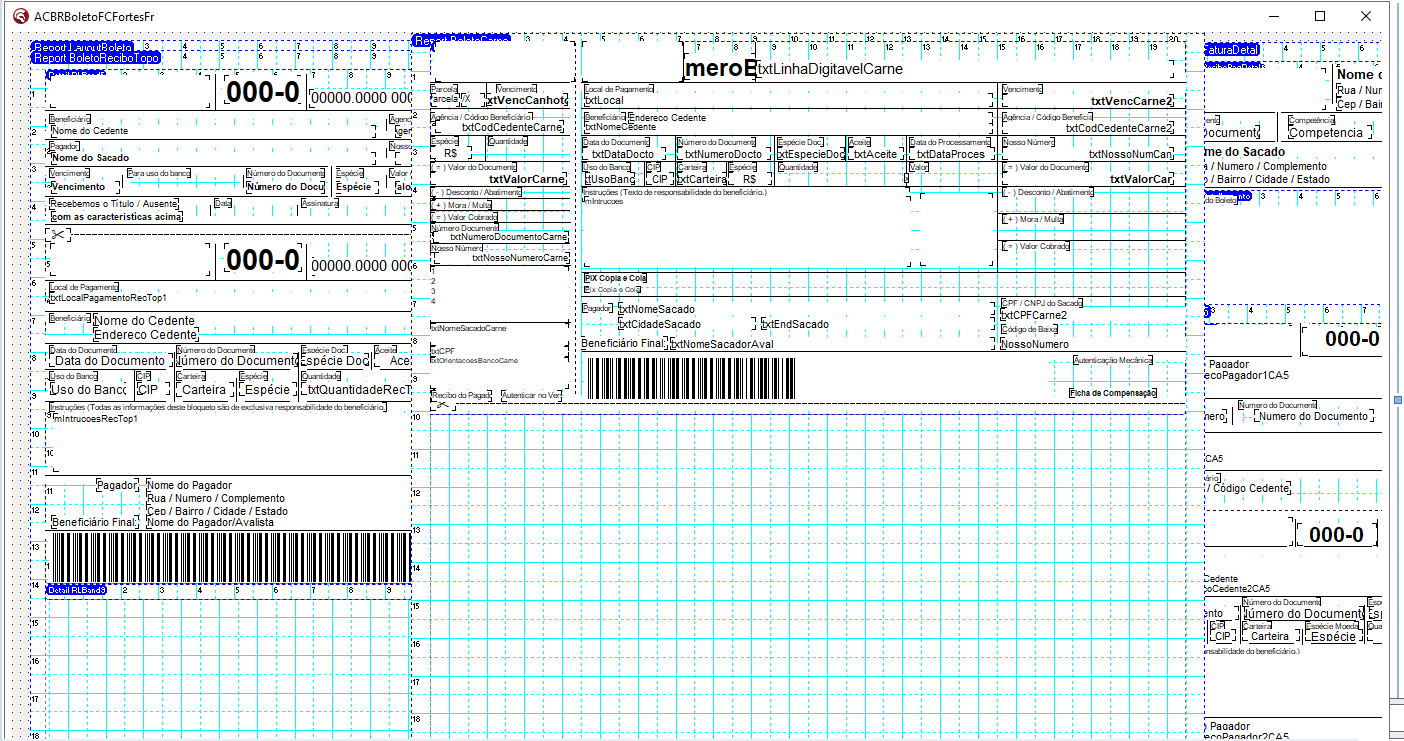Select the txtQuantidadeRecT field

pyautogui.click(x=359, y=390)
